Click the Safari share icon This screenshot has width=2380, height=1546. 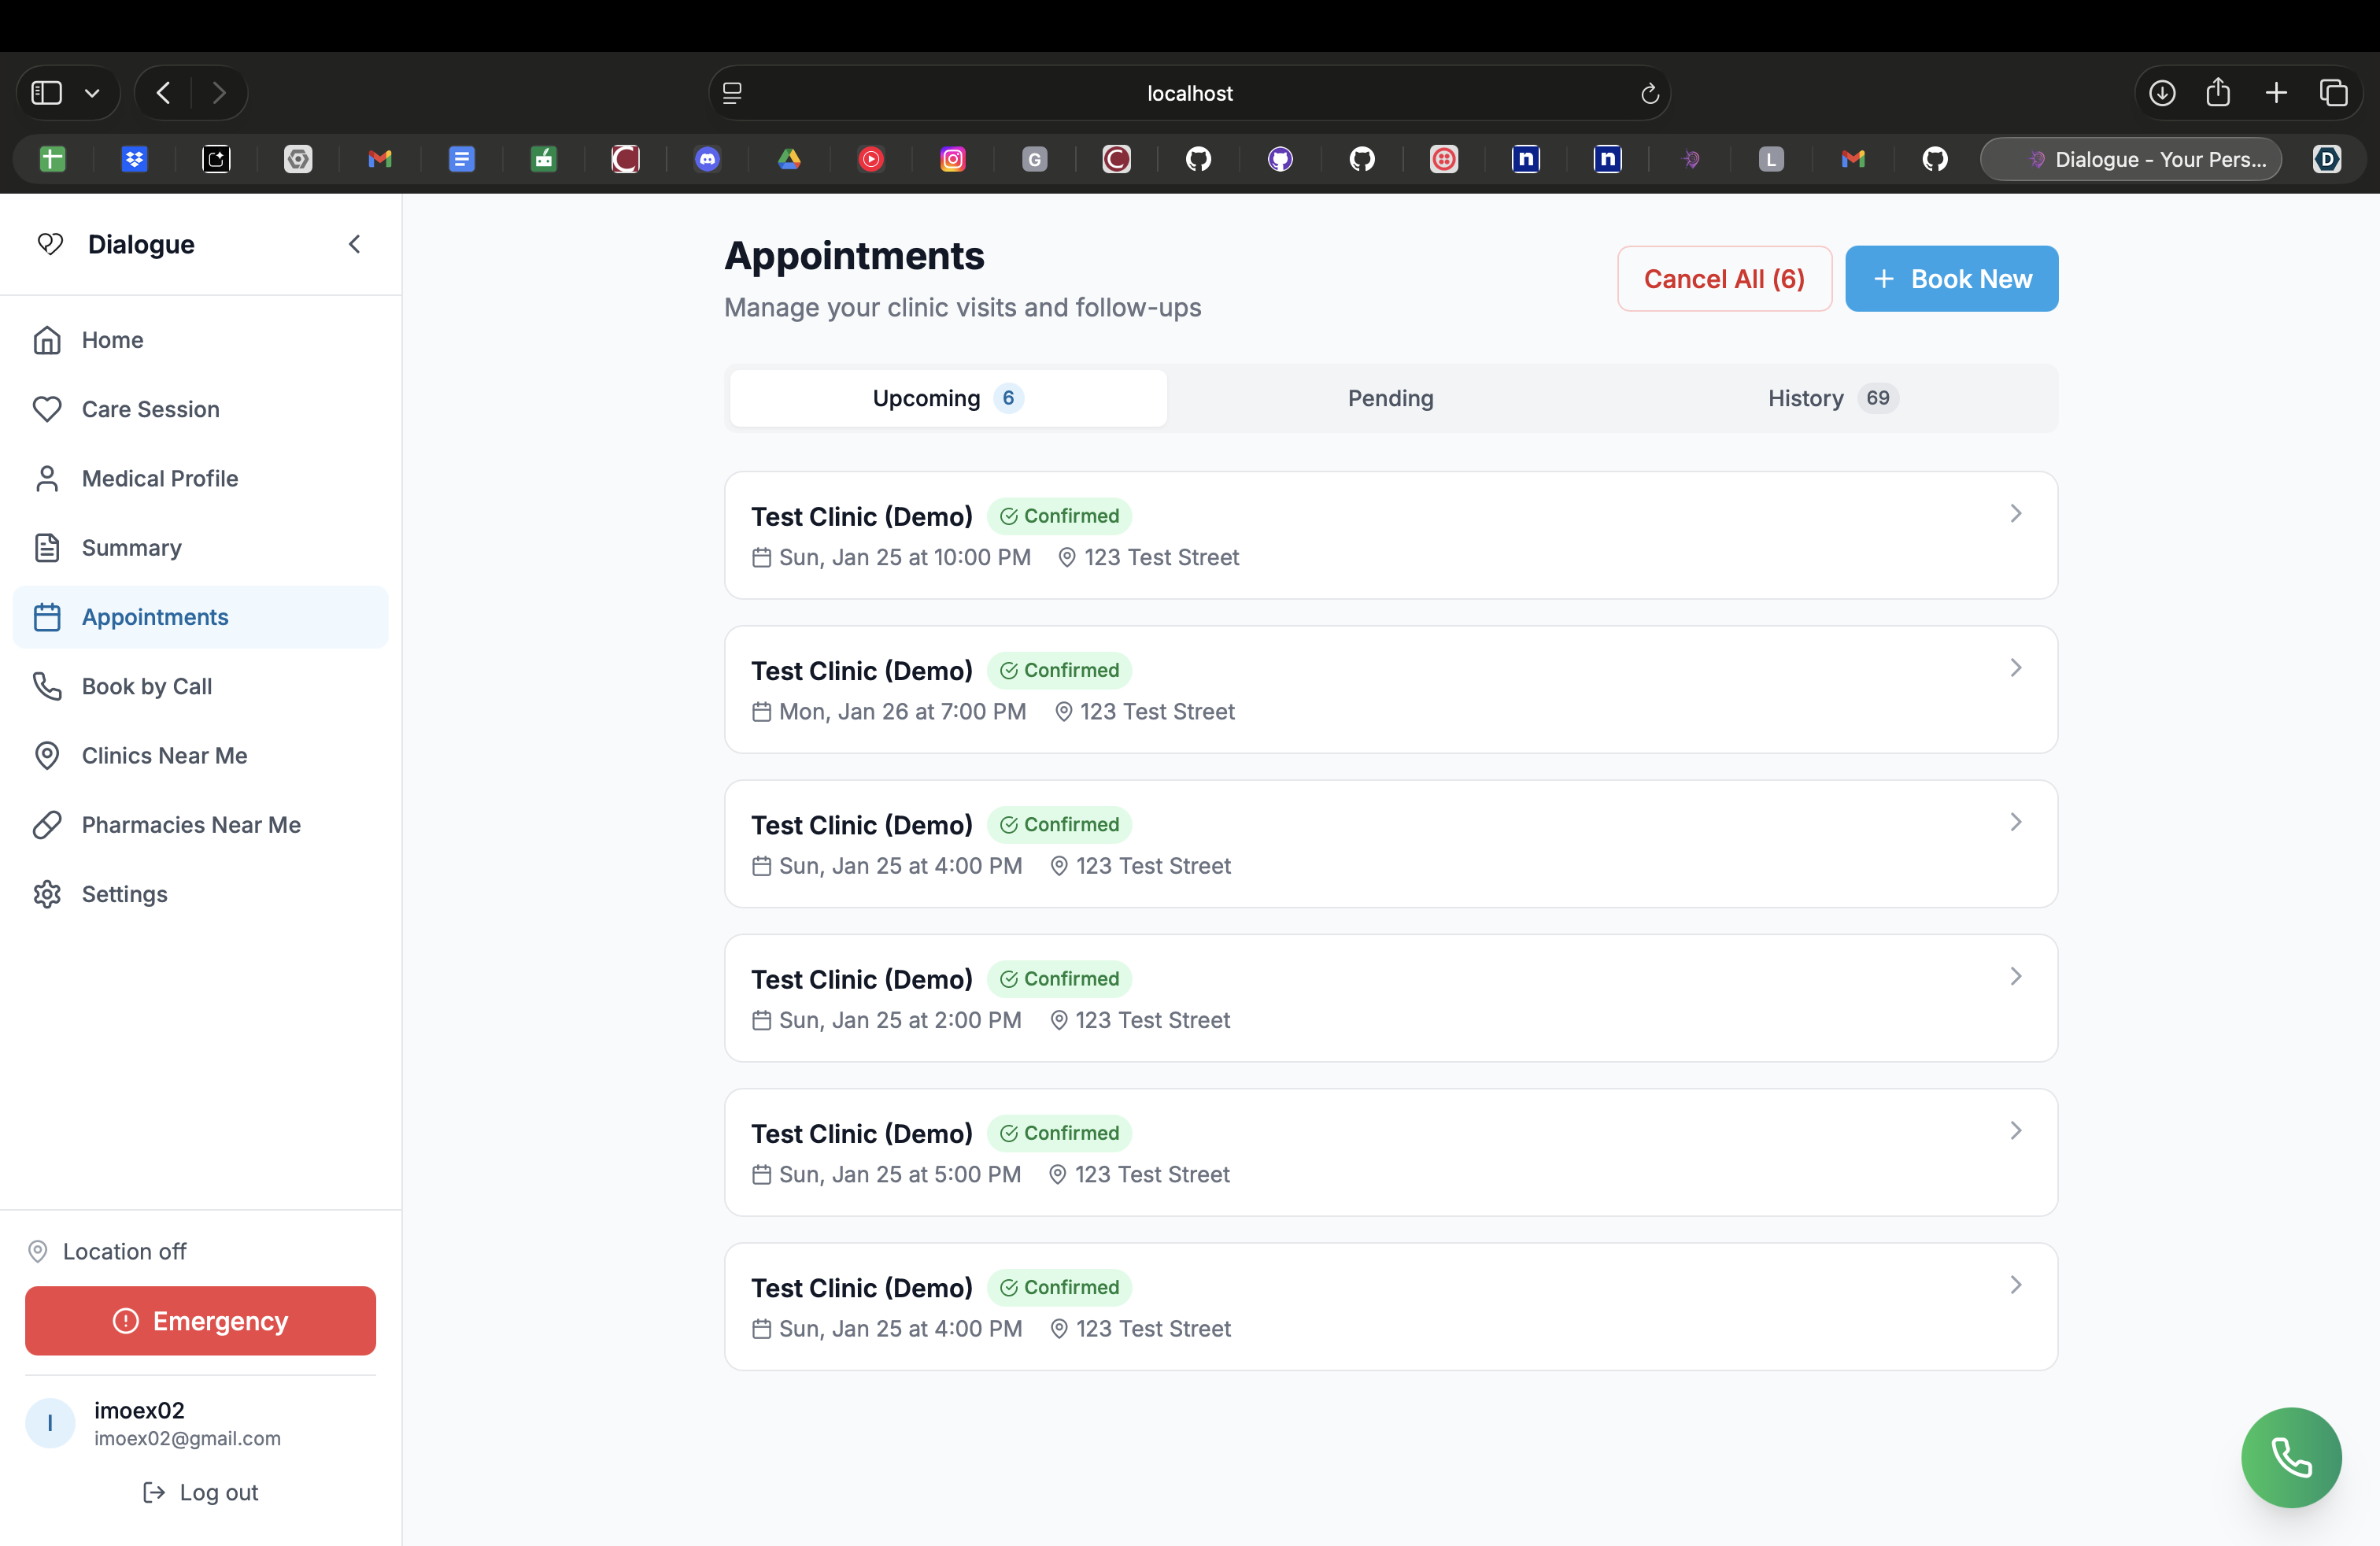(x=2218, y=93)
